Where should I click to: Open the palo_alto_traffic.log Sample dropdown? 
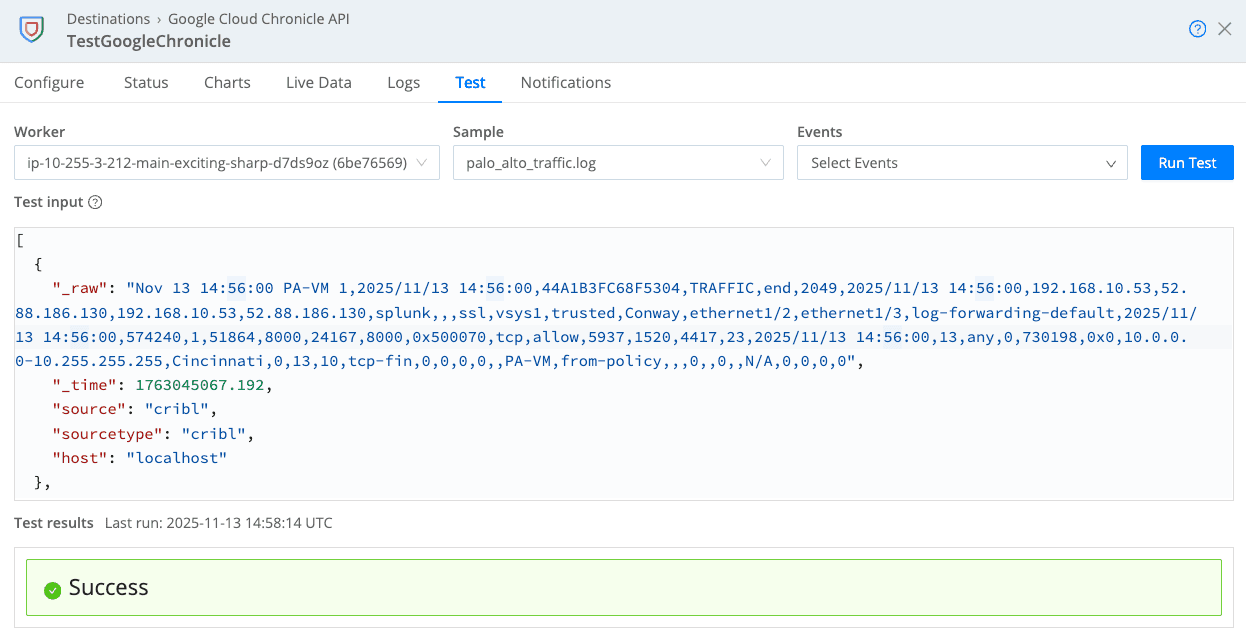pos(618,162)
